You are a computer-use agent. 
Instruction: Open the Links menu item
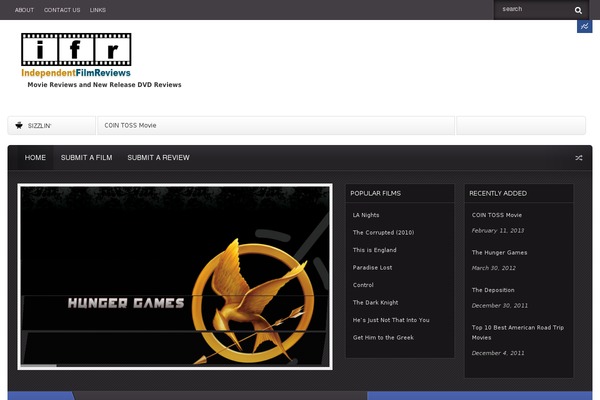coord(98,10)
